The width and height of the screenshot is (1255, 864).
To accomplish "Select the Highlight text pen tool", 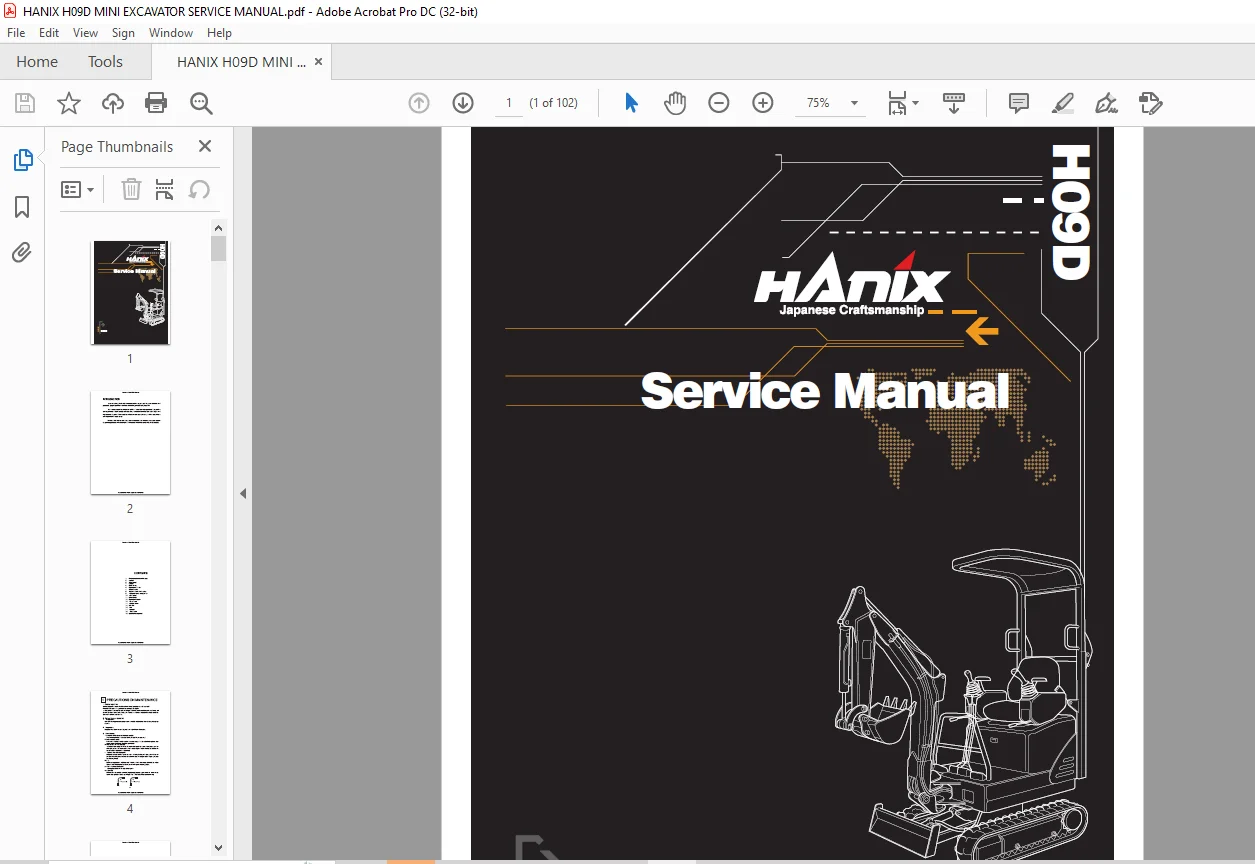I will coord(1063,103).
